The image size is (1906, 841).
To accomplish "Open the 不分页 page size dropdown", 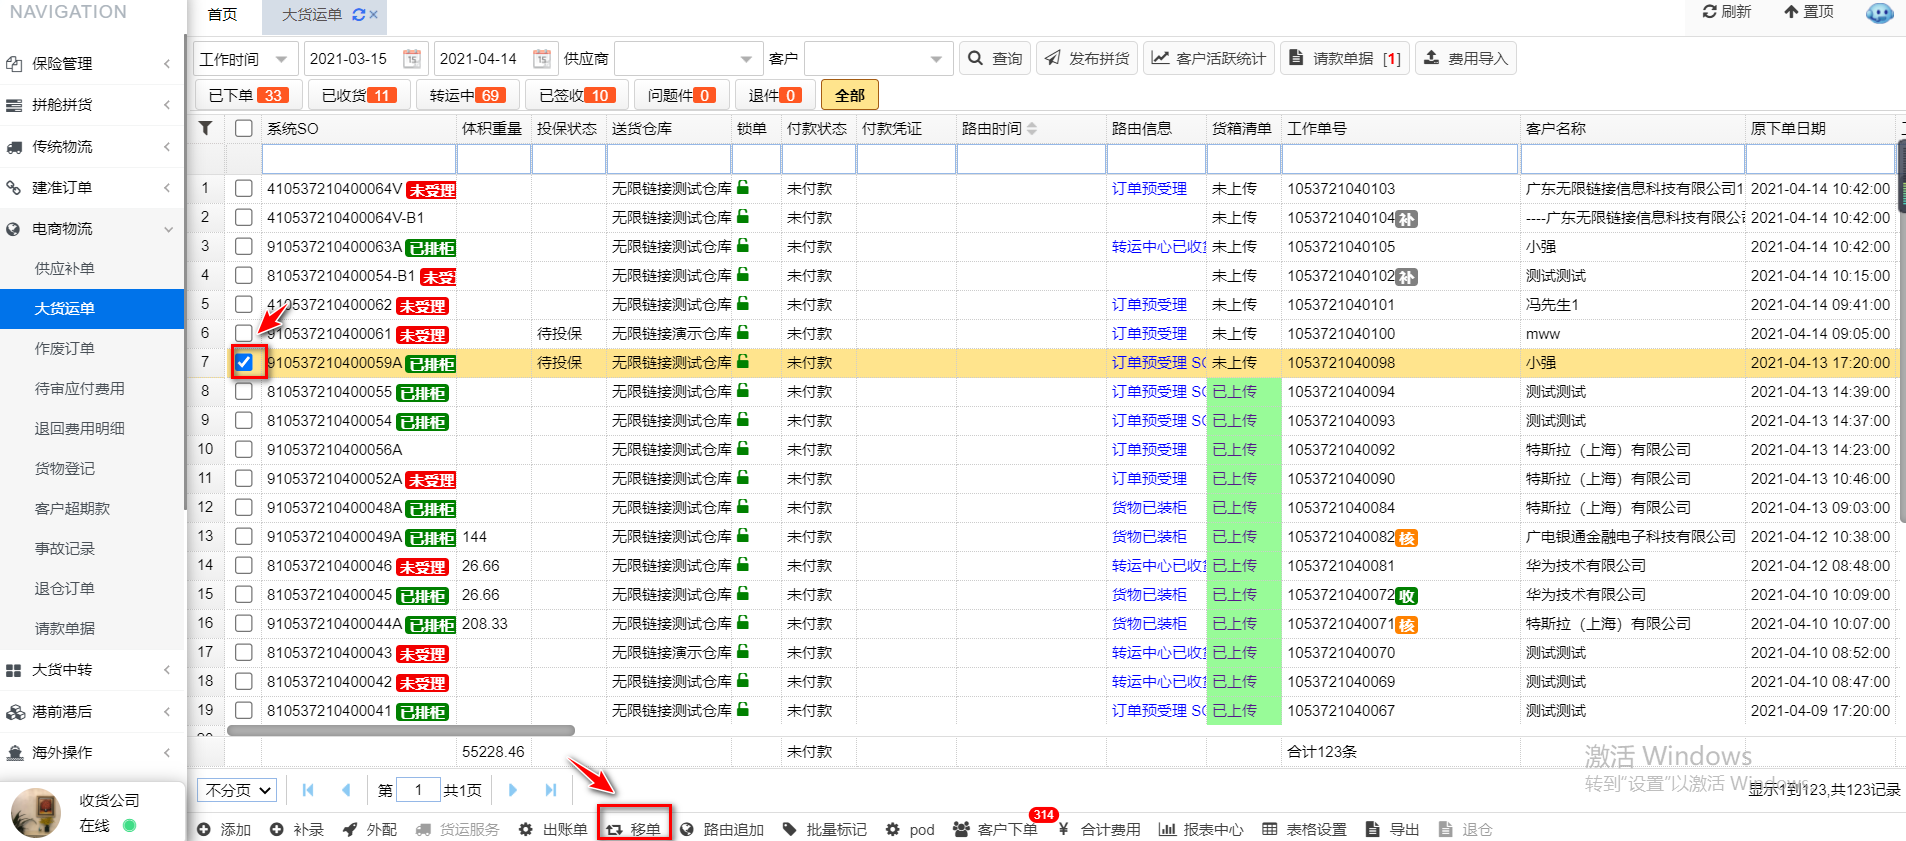I will click(x=238, y=790).
